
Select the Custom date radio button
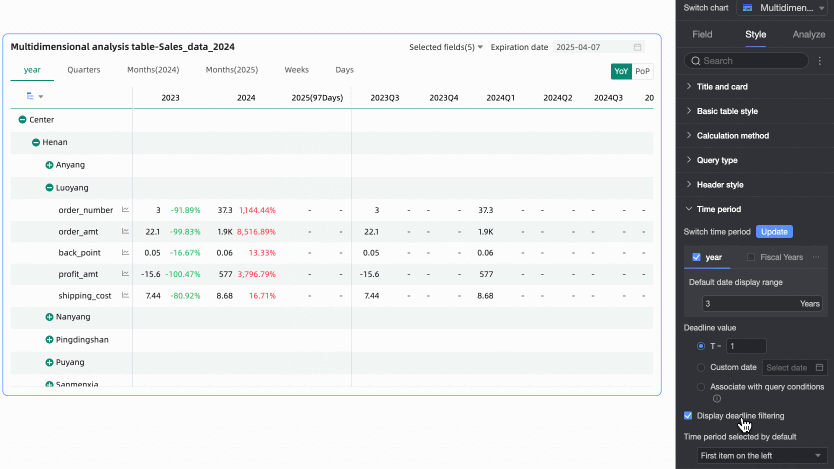[701, 368]
